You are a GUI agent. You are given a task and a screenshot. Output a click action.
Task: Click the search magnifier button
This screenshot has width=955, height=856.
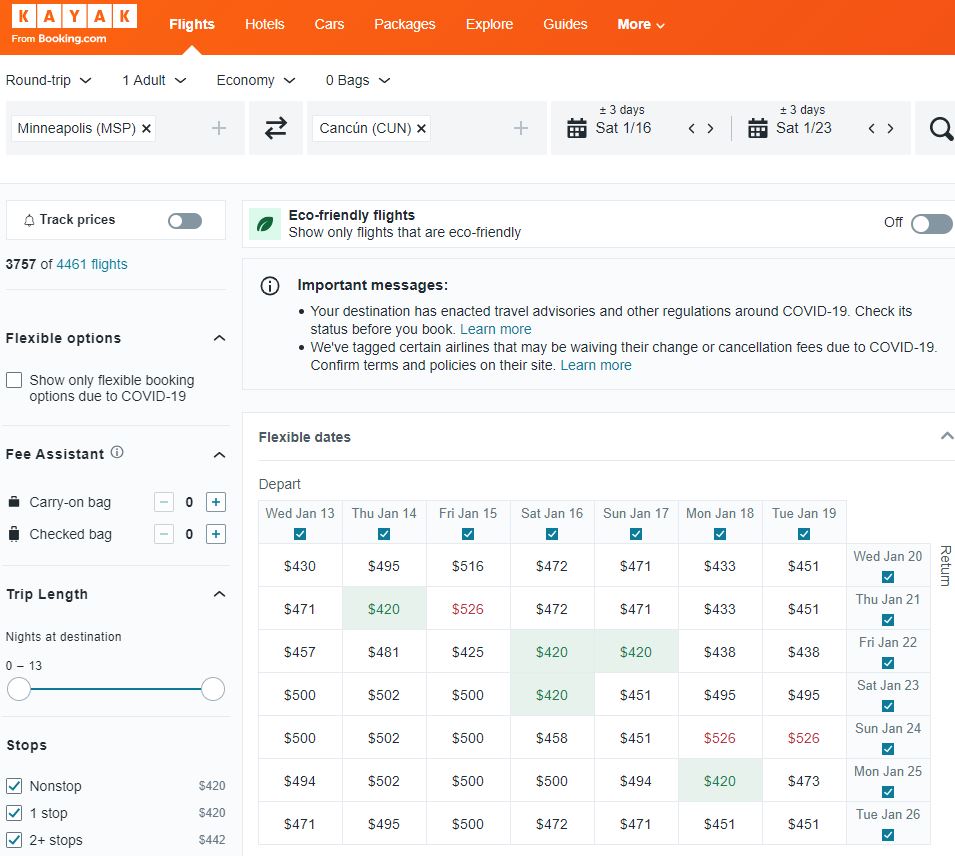(x=940, y=128)
